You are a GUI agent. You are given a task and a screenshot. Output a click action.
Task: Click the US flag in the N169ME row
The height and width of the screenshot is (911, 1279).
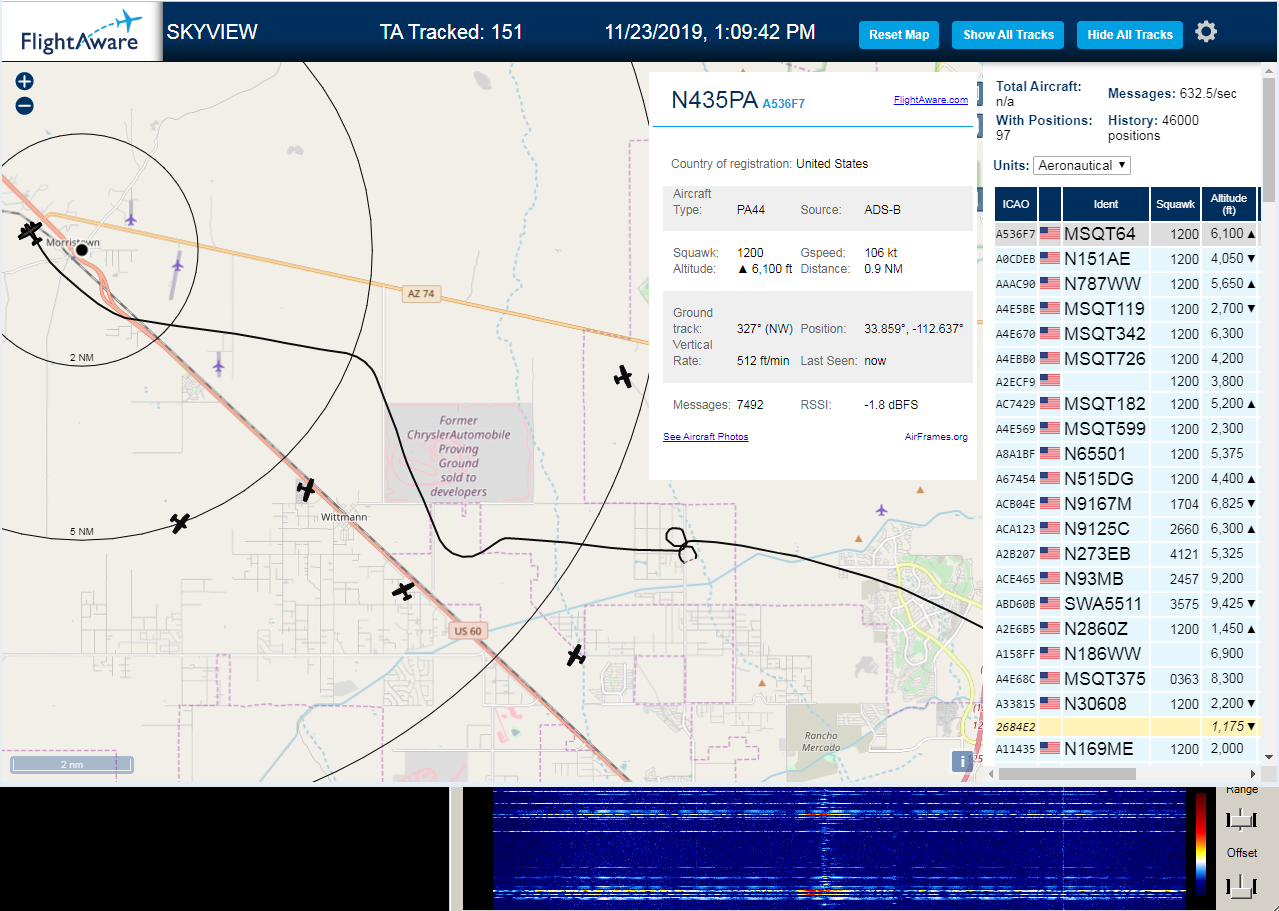pos(1050,749)
